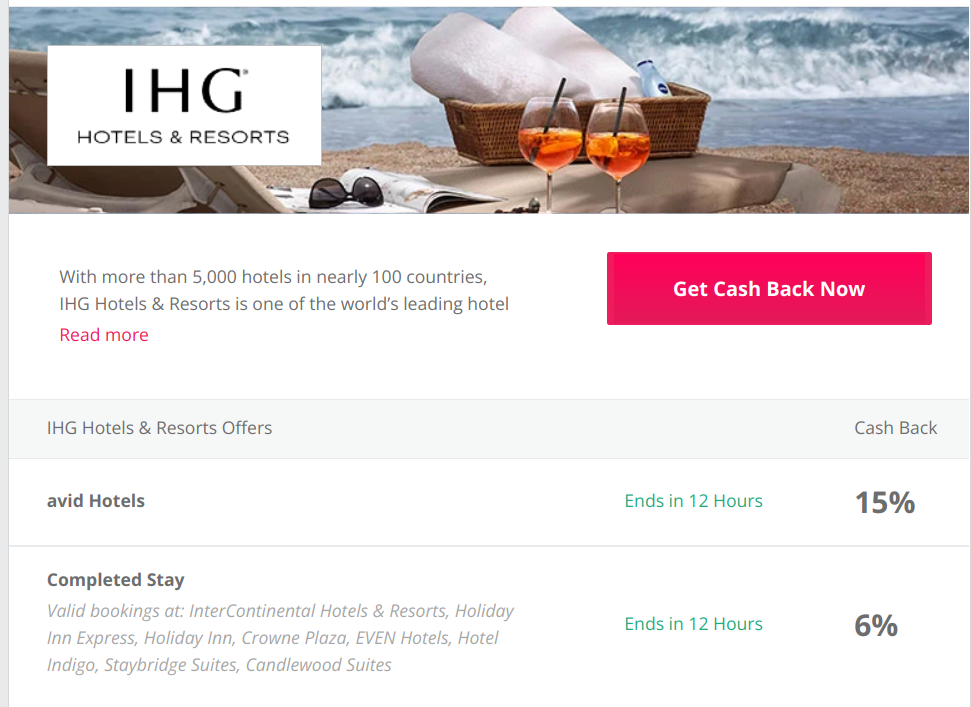Click the valid bookings brand list text
The image size is (971, 707).
(281, 638)
